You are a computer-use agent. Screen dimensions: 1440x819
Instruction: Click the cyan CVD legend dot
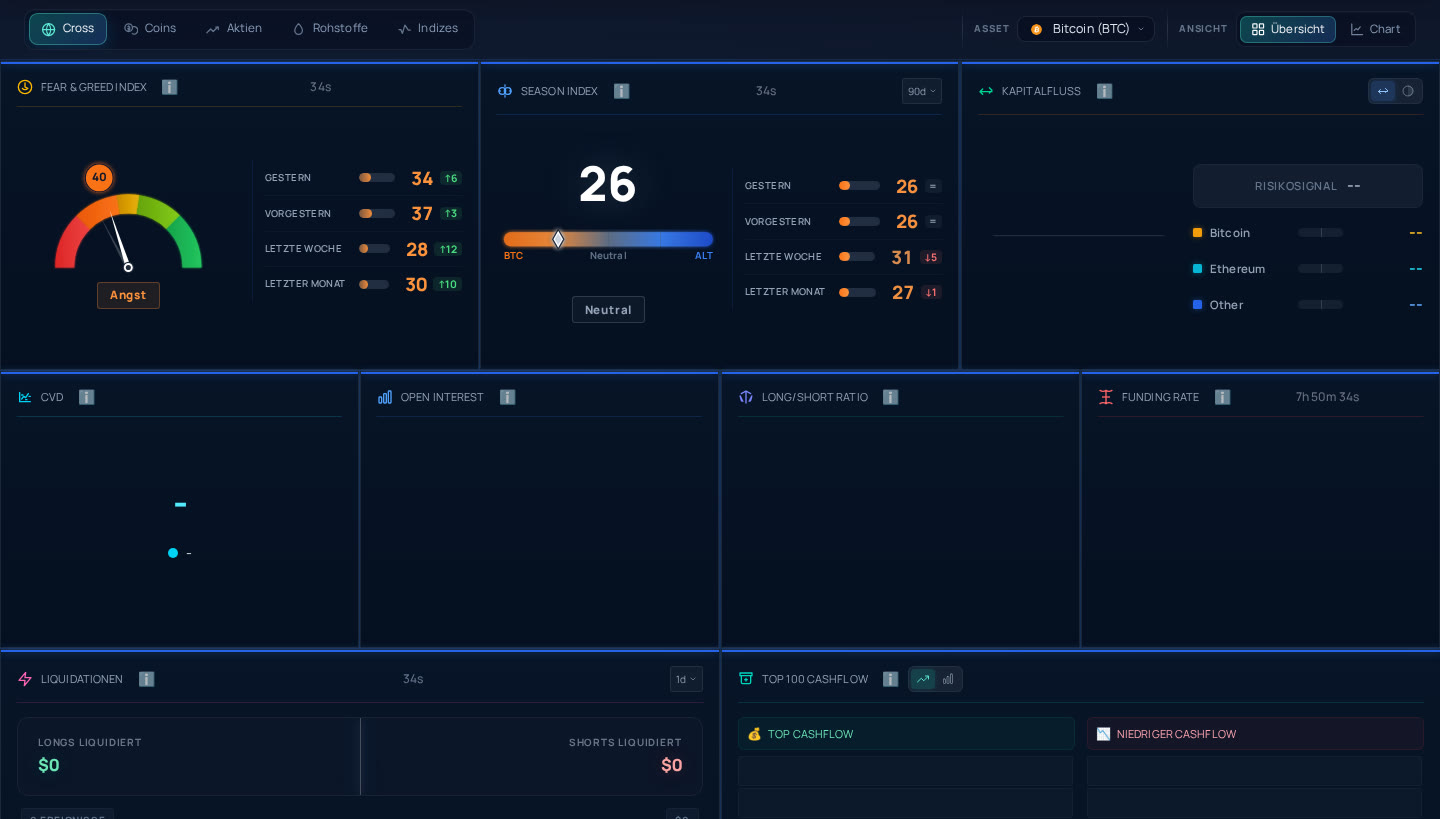173,553
